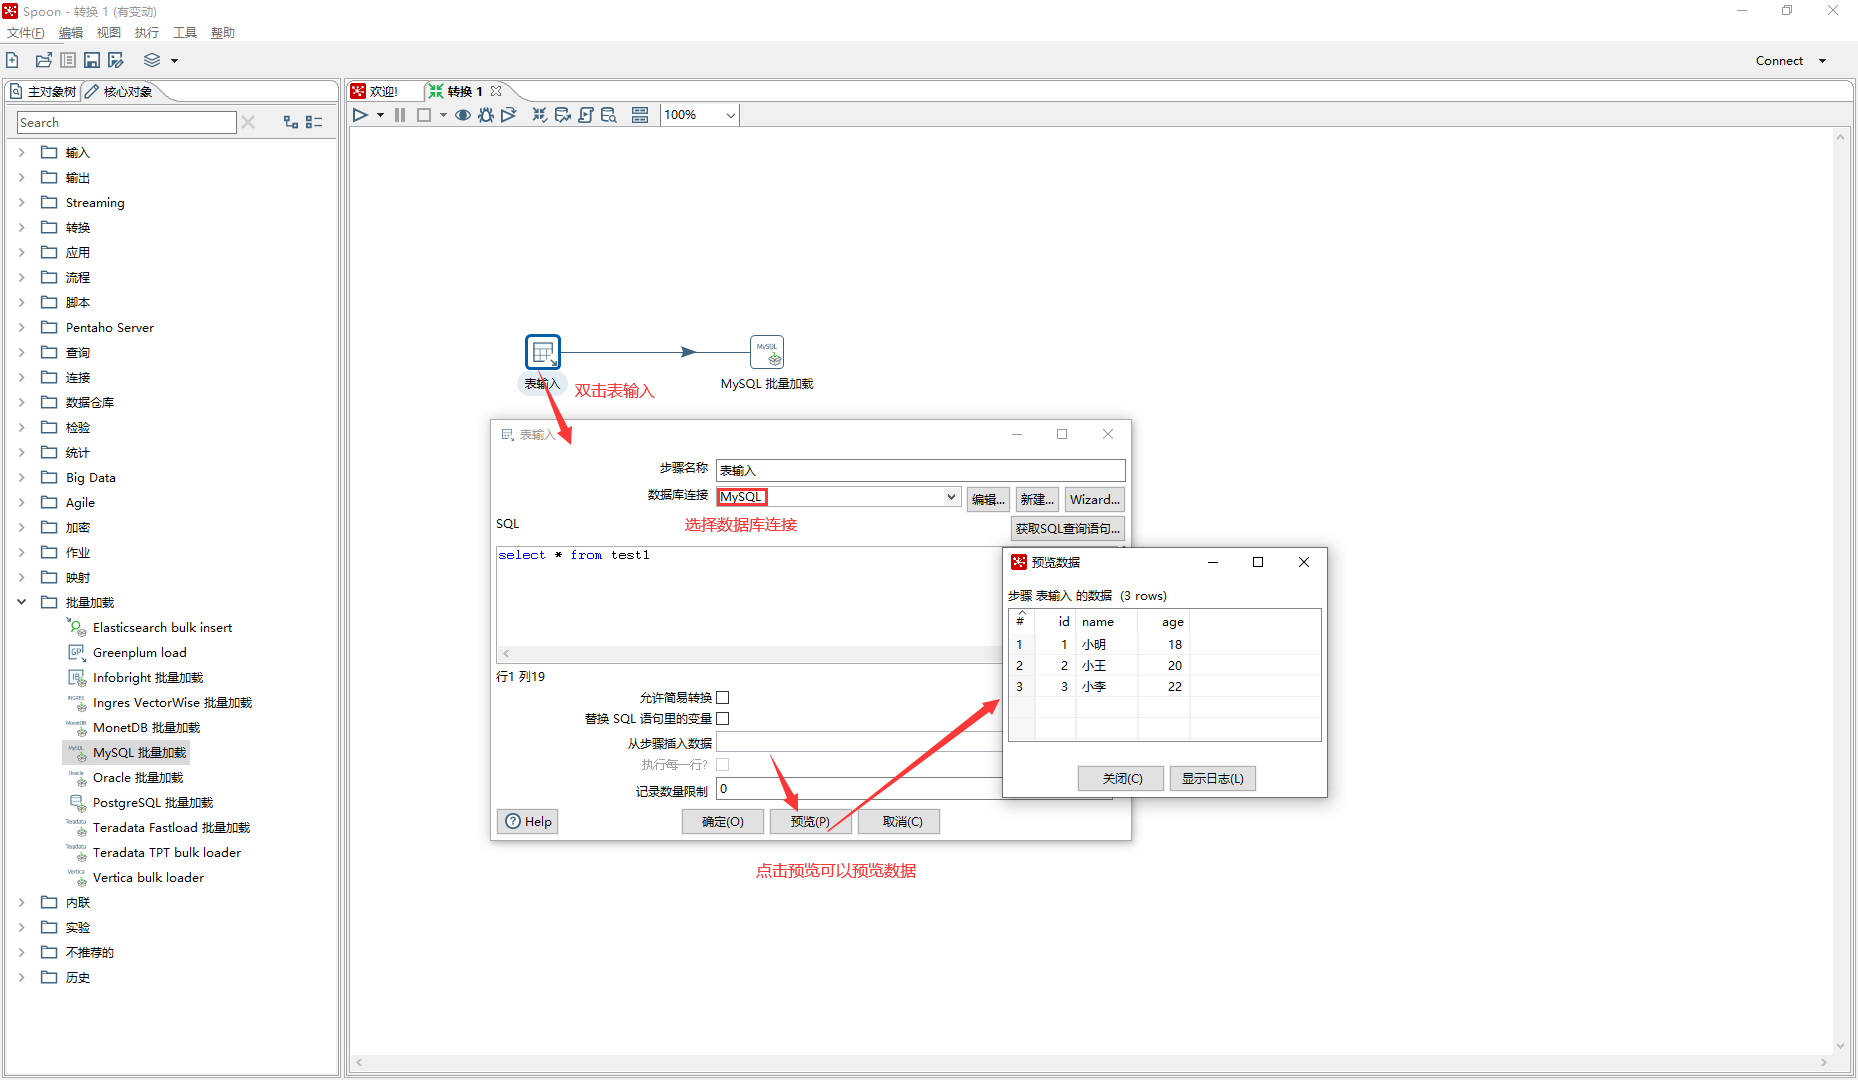Image resolution: width=1858 pixels, height=1080 pixels.
Task: Click the Verify transformation icon
Action: 540,115
